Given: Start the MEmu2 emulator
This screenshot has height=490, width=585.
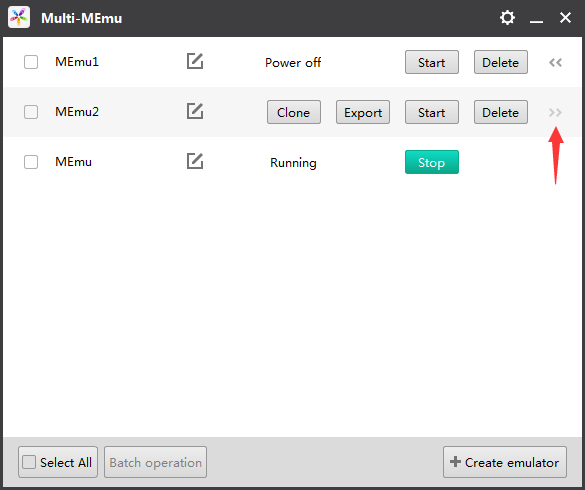Looking at the screenshot, I should (432, 112).
